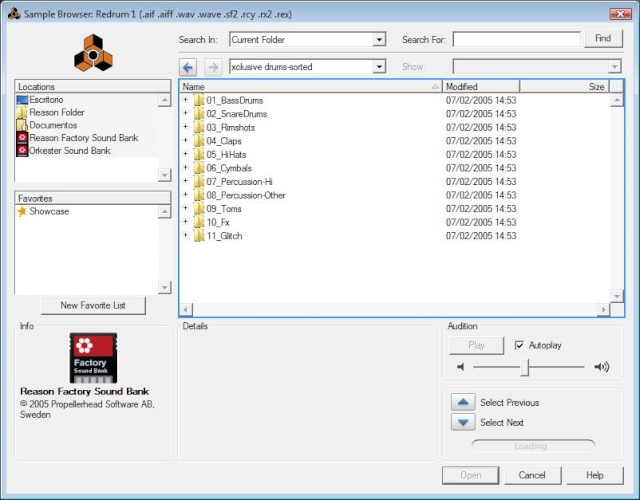Expand the 07_Percussion-Hi folder
The width and height of the screenshot is (640, 500).
[x=185, y=181]
